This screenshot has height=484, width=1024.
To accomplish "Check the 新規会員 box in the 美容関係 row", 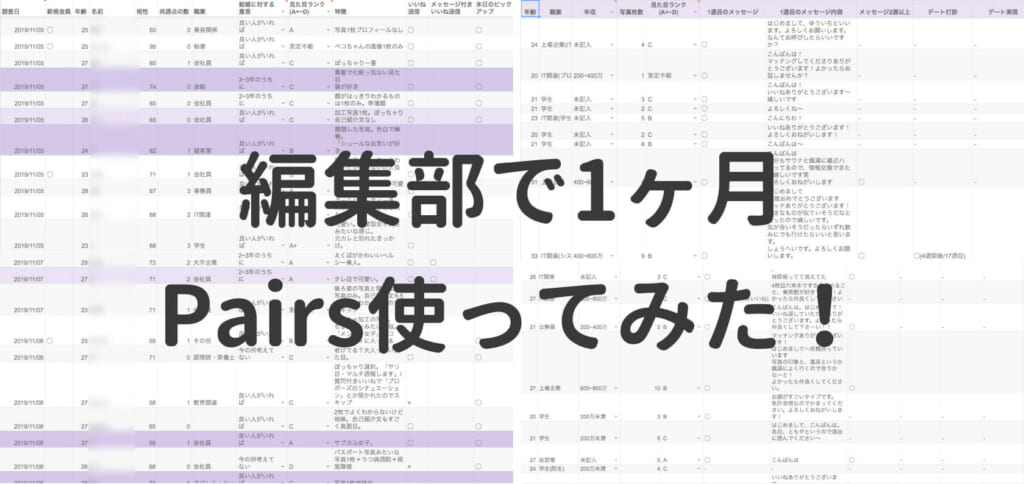I will pos(50,31).
